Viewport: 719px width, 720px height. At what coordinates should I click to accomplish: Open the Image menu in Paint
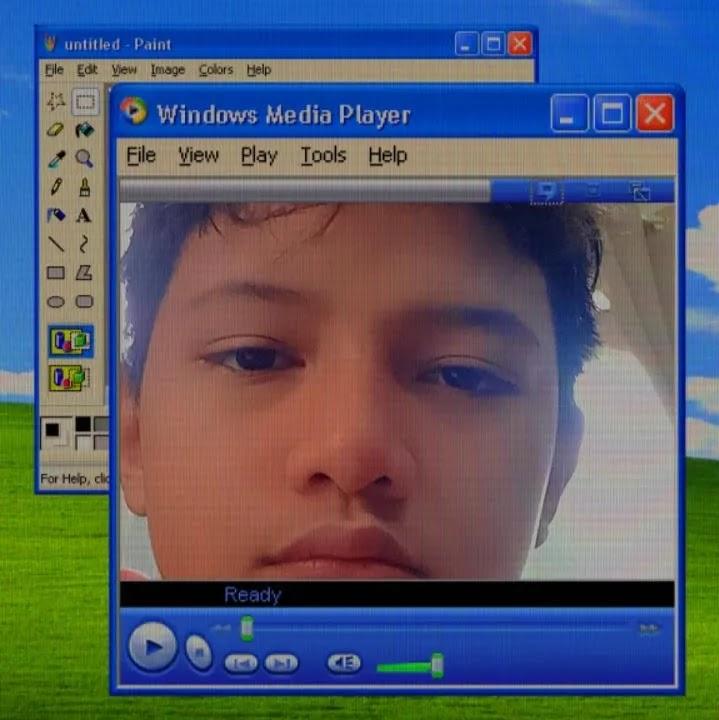pyautogui.click(x=167, y=70)
